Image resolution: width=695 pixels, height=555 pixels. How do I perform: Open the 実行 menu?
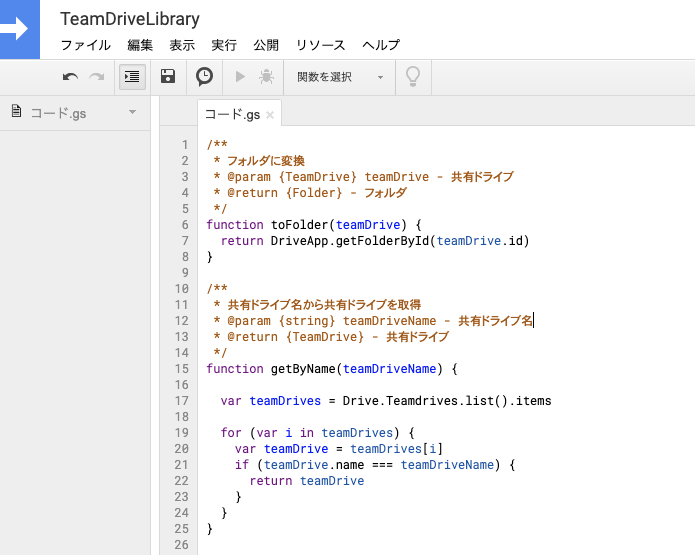pyautogui.click(x=224, y=45)
